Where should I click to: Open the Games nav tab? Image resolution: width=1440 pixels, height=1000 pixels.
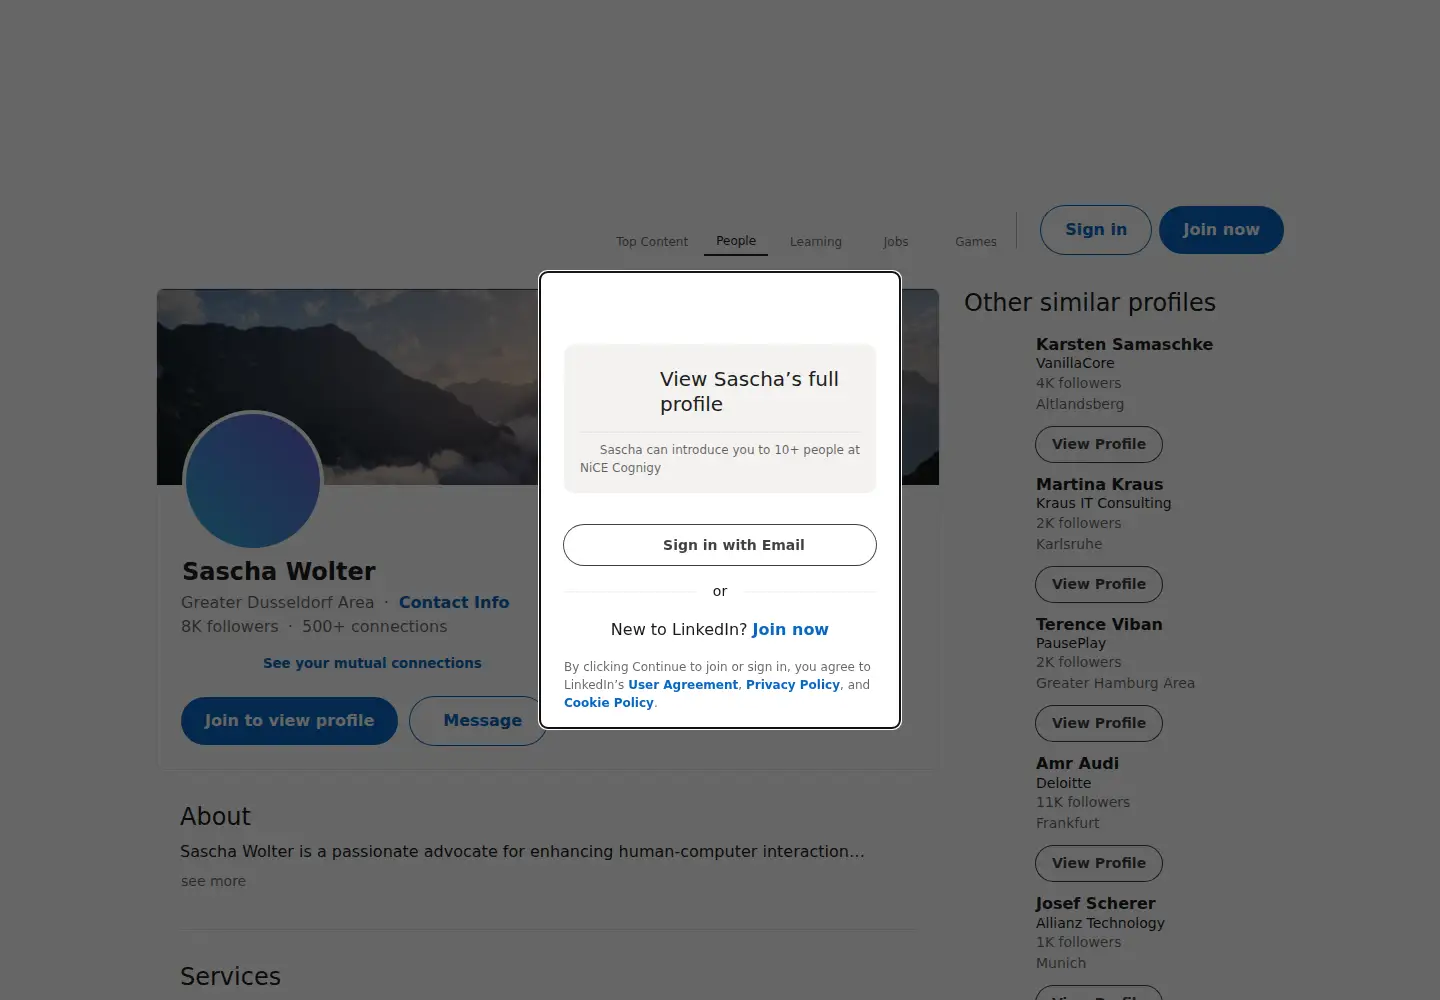976,242
